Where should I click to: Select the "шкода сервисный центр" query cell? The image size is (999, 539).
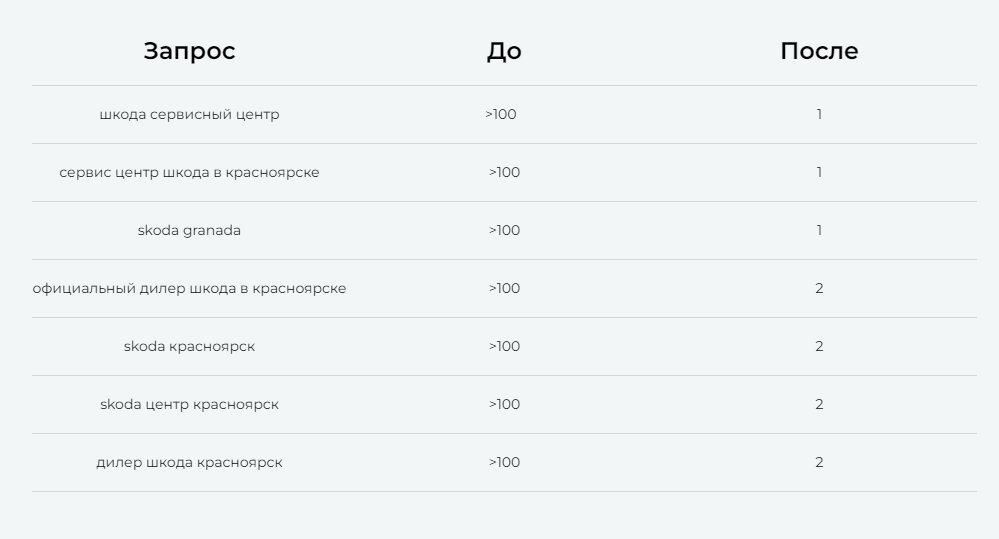click(x=189, y=114)
